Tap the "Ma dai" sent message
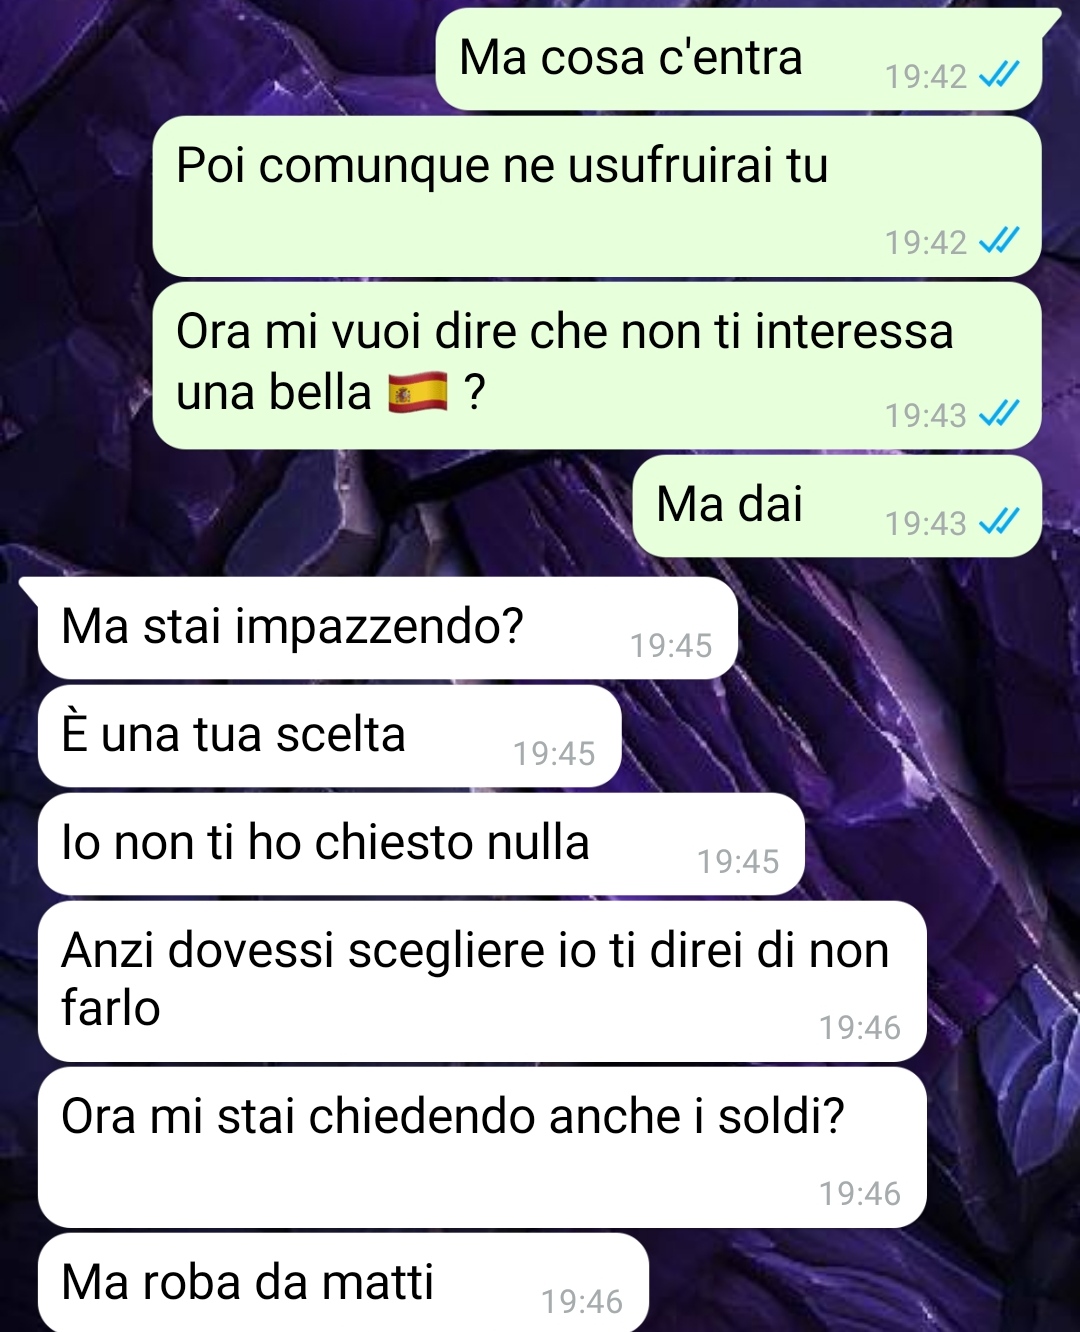1080x1332 pixels. tap(838, 506)
